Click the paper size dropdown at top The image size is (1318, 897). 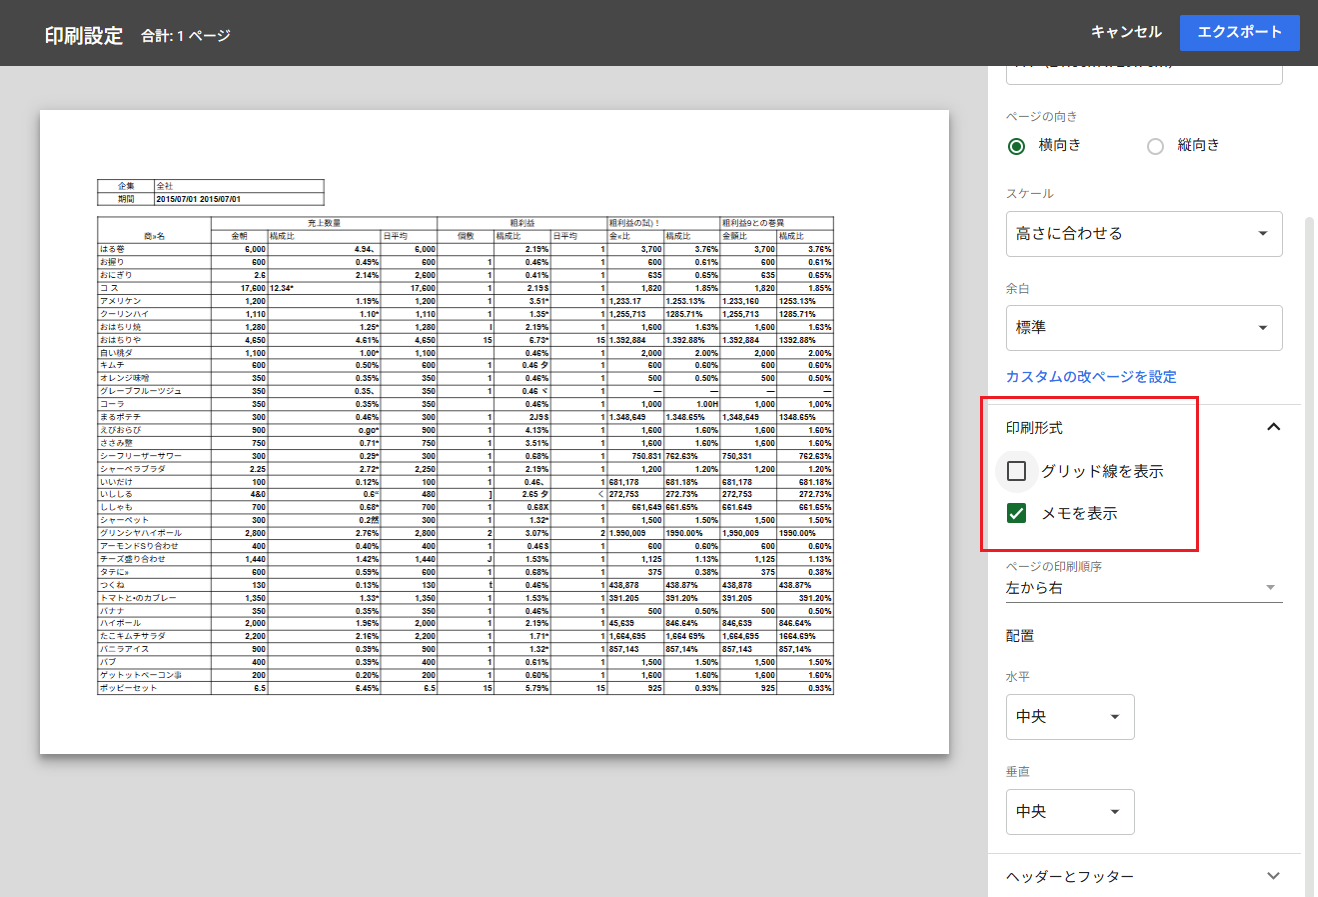[x=1144, y=74]
